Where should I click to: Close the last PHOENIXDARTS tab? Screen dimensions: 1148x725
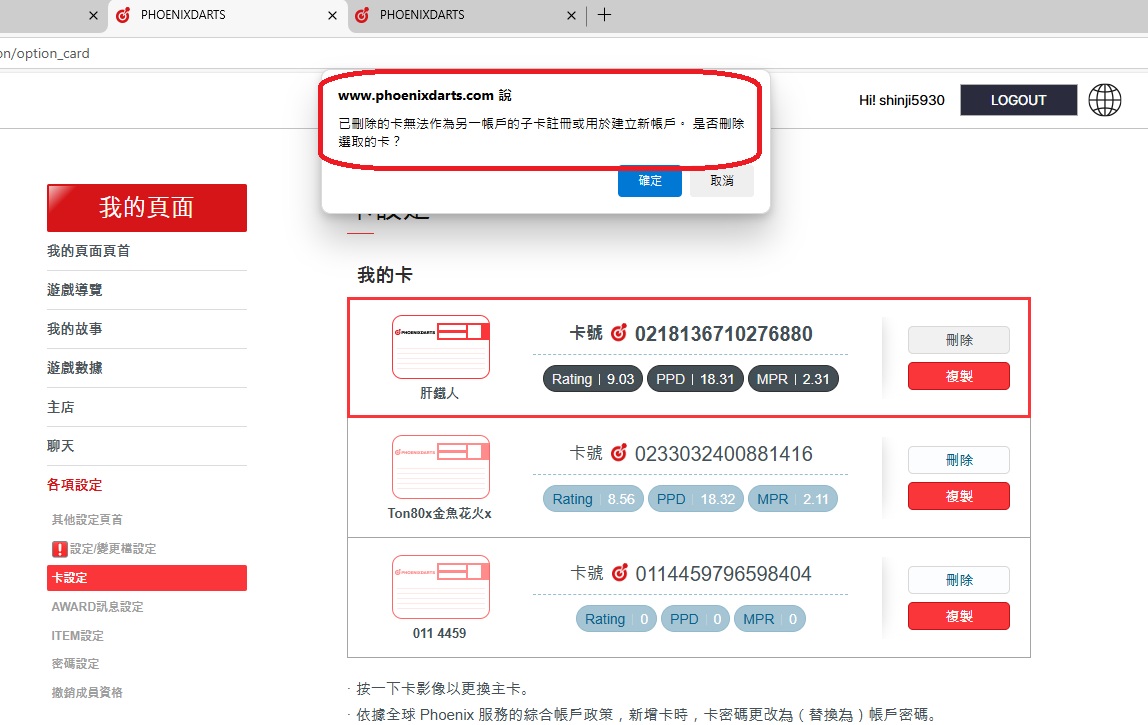click(571, 15)
